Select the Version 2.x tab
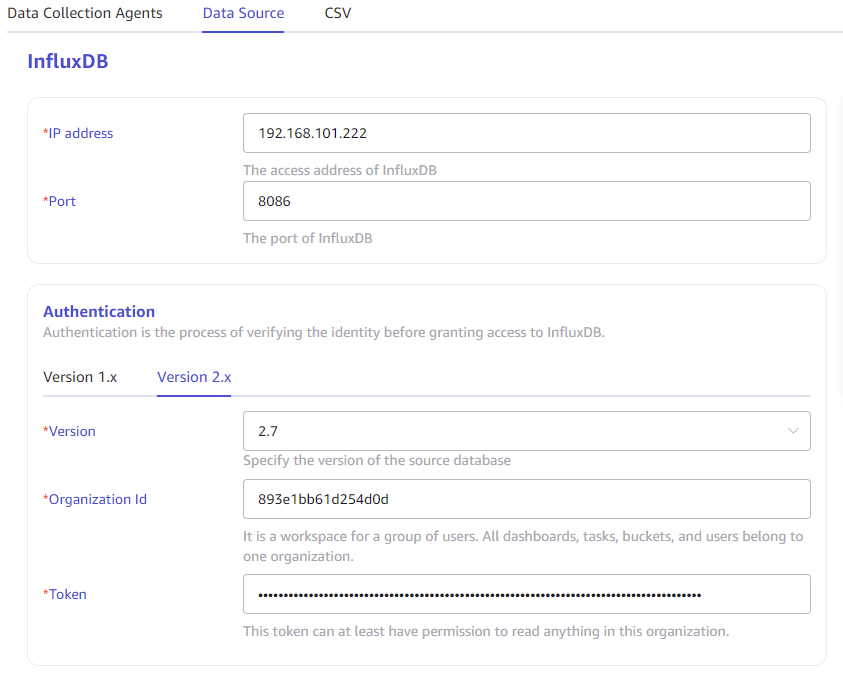Screen dimensions: 843x682 (193, 377)
